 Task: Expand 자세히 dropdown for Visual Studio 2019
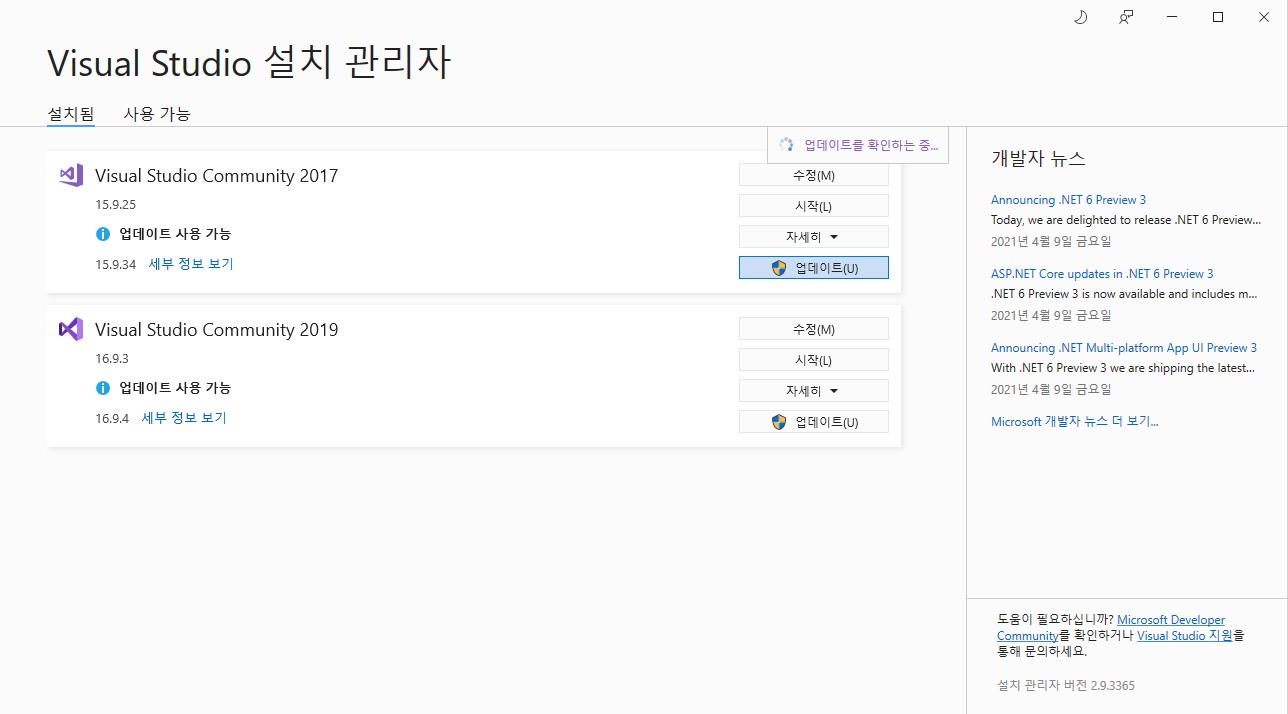point(814,391)
